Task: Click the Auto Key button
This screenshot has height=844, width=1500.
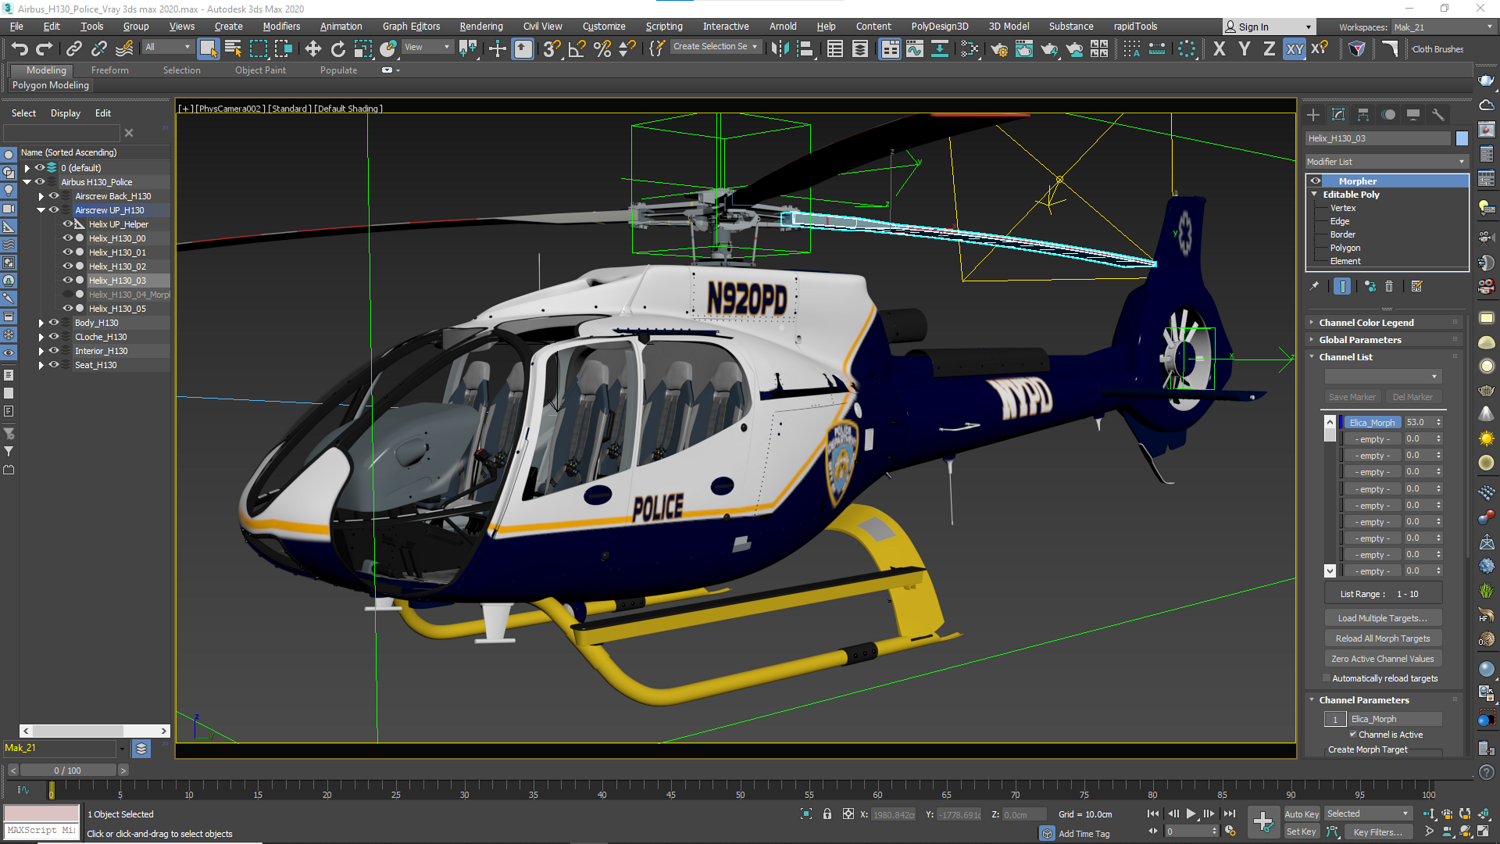Action: (1302, 814)
